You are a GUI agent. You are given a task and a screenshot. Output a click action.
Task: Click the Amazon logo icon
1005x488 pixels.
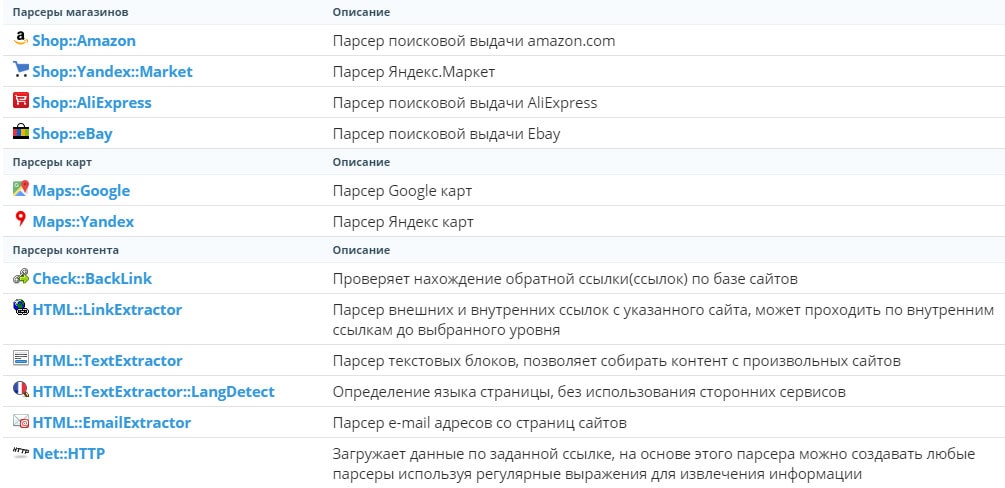click(x=21, y=38)
